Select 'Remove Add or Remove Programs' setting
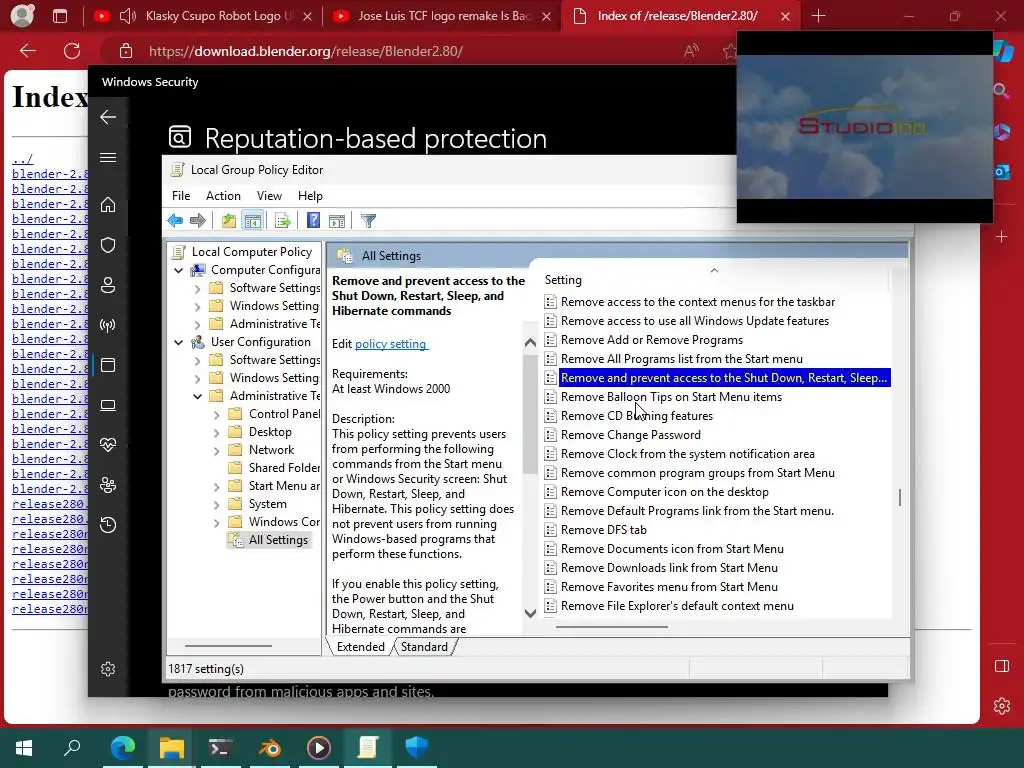Viewport: 1024px width, 768px height. click(652, 340)
